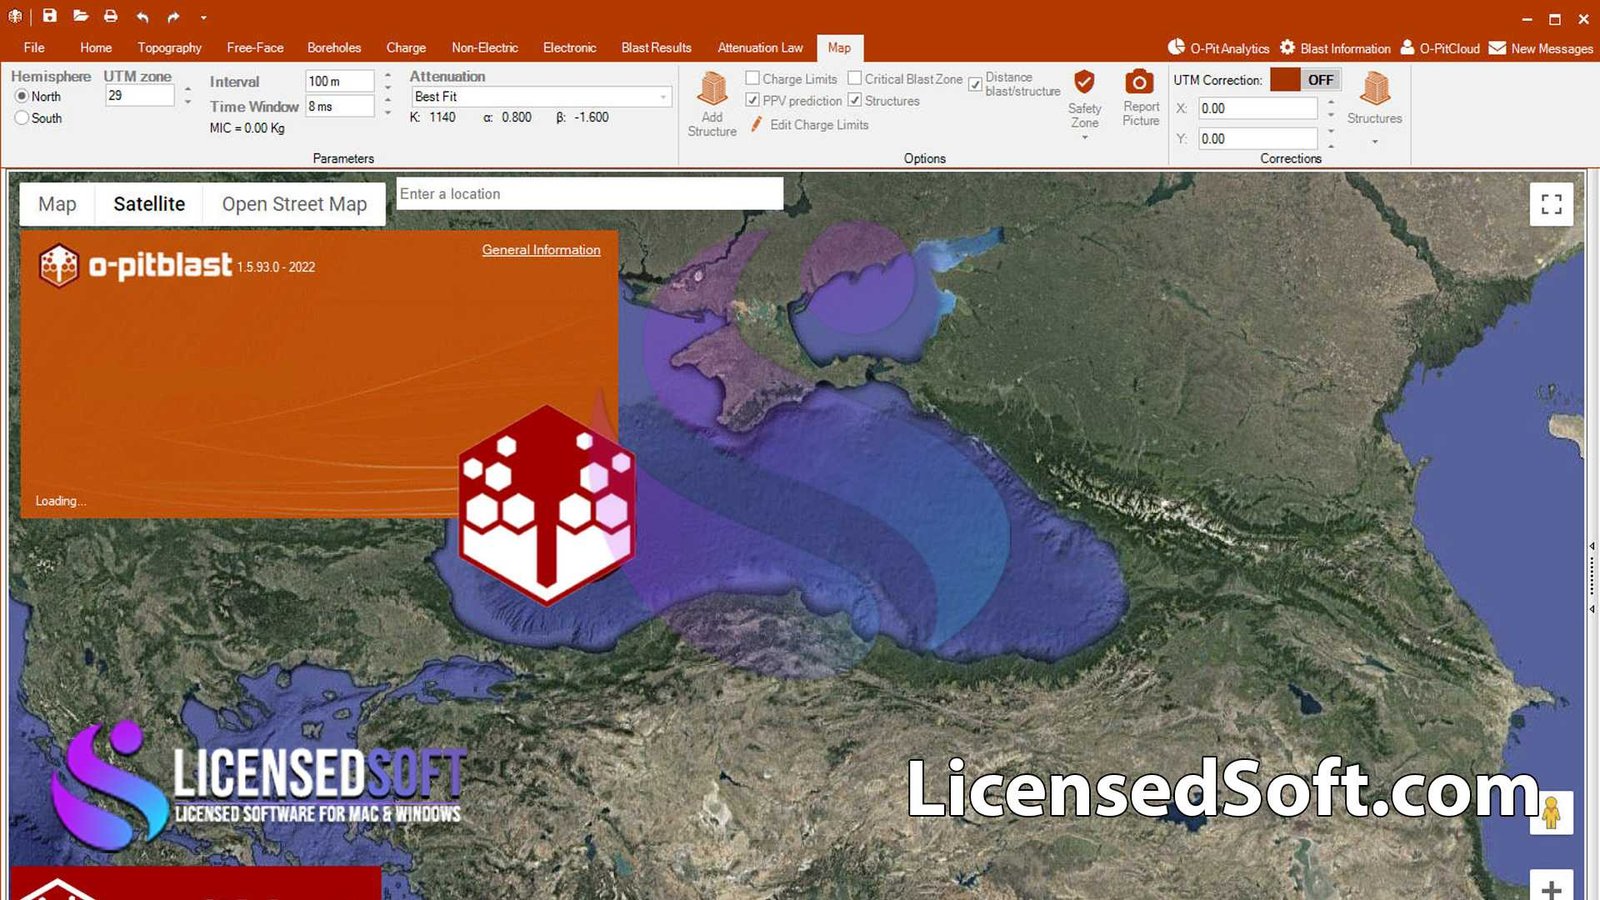This screenshot has height=900, width=1600.
Task: Toggle fullscreen map view
Action: point(1551,204)
